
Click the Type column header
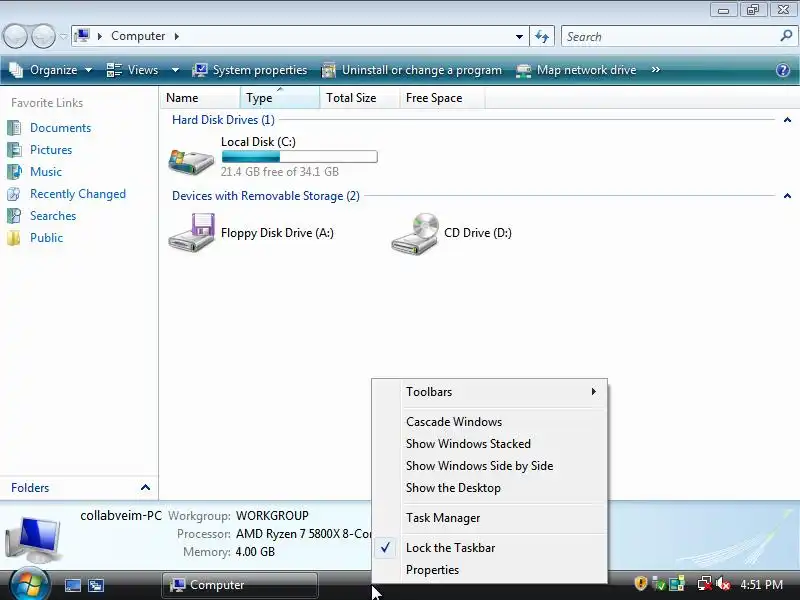click(280, 97)
